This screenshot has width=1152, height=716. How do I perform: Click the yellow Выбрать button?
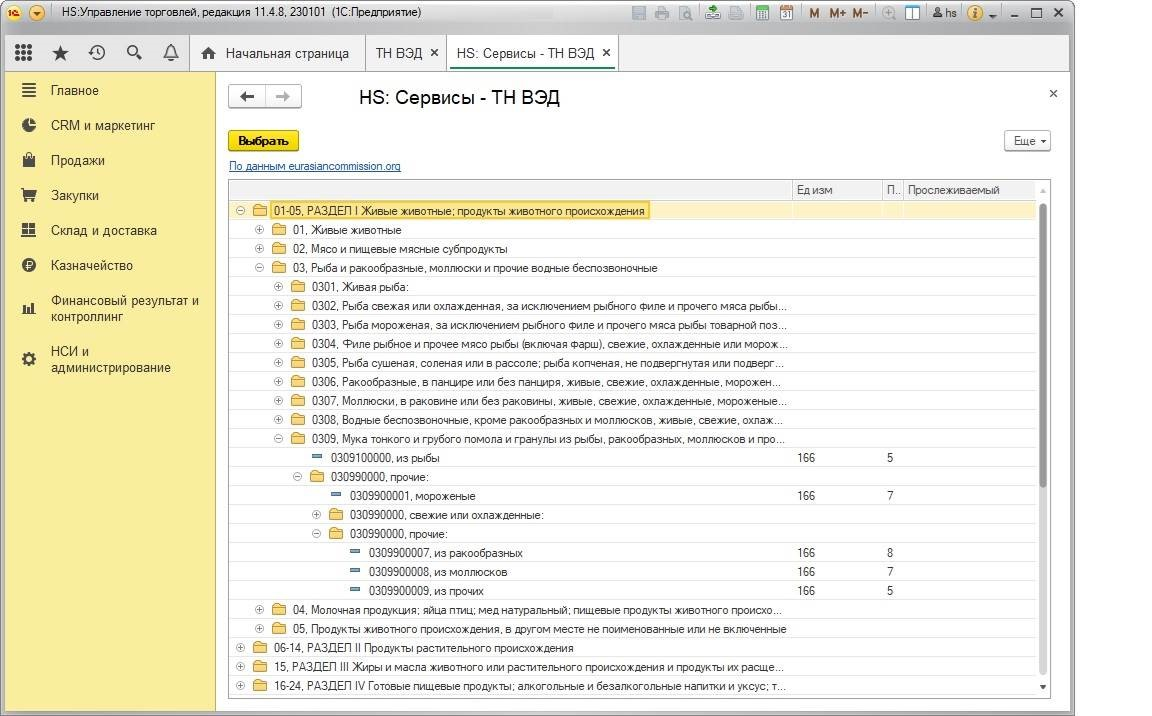[x=263, y=140]
